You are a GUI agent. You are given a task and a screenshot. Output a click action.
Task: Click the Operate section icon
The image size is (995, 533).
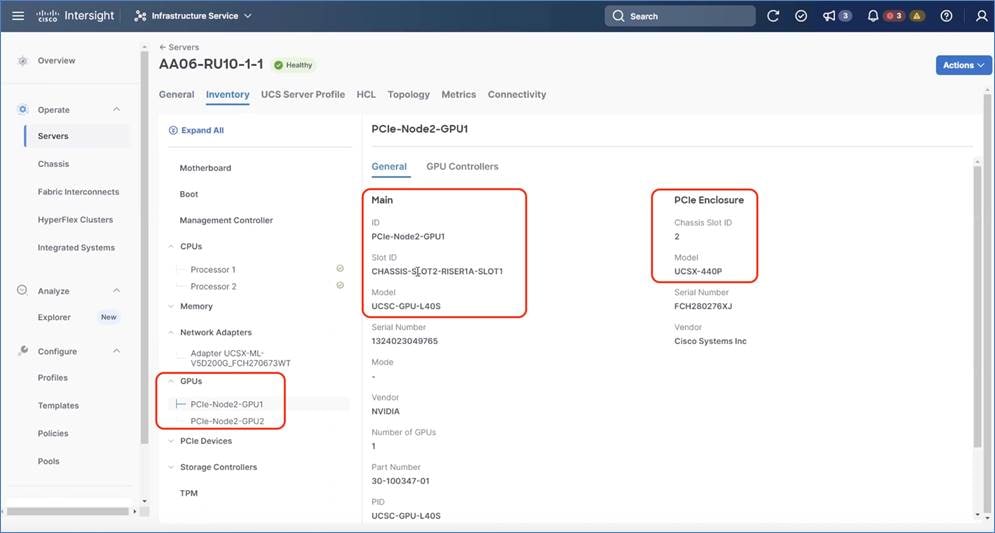coord(23,109)
